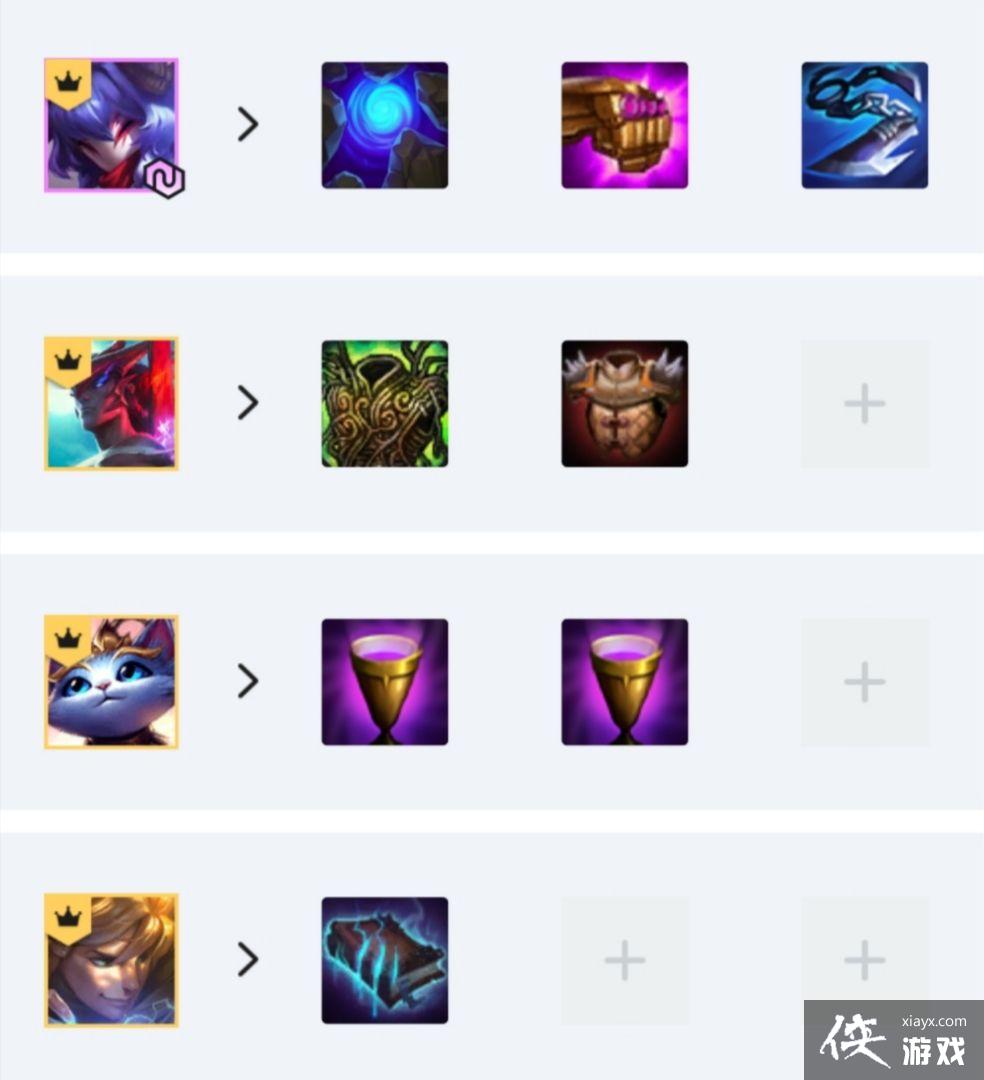
Task: Click the spiked Bramble Vest armor icon
Action: [625, 404]
